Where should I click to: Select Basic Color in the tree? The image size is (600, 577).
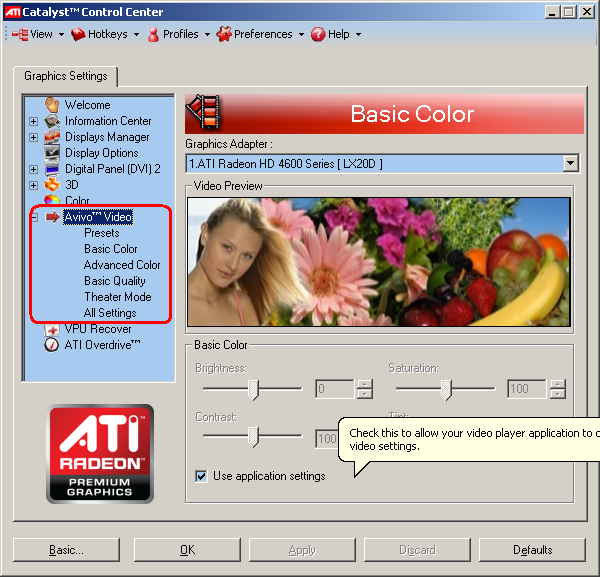point(111,249)
